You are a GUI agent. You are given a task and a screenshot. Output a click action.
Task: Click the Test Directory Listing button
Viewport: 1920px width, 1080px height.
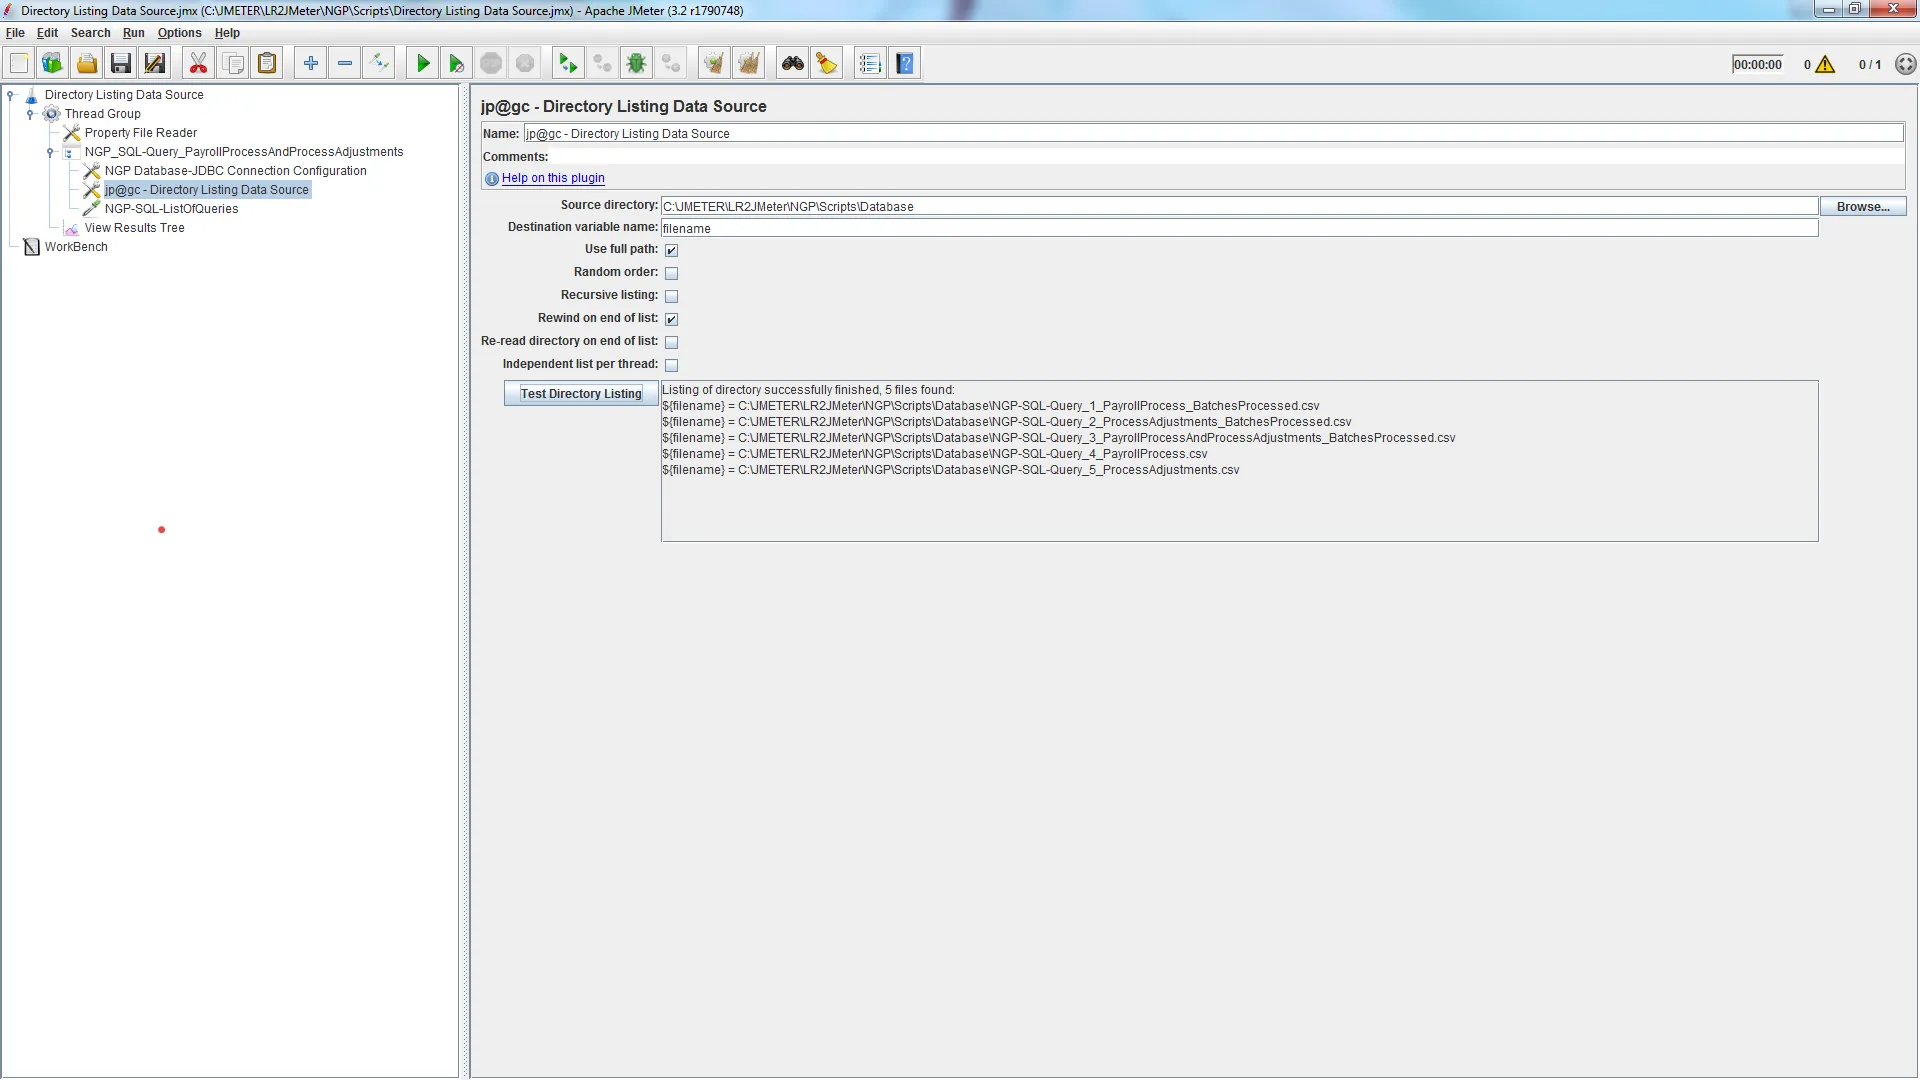[x=581, y=394]
